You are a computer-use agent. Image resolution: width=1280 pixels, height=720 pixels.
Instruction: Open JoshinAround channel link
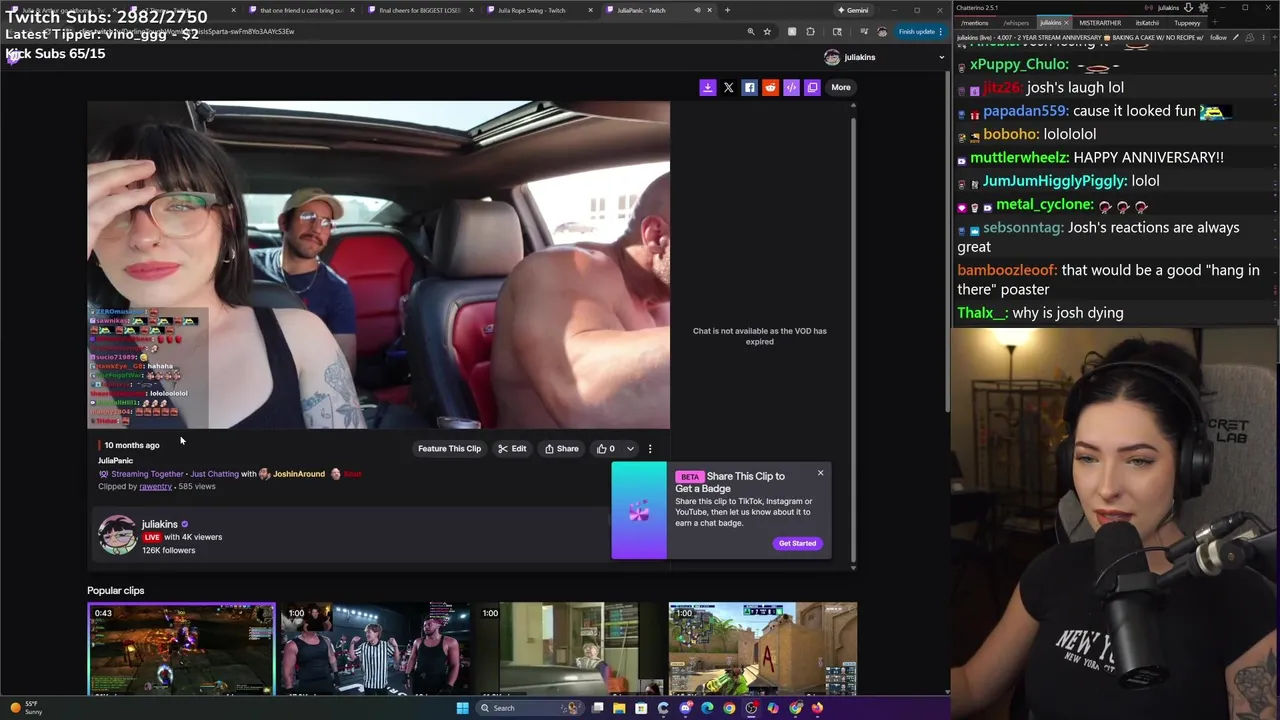tap(298, 474)
